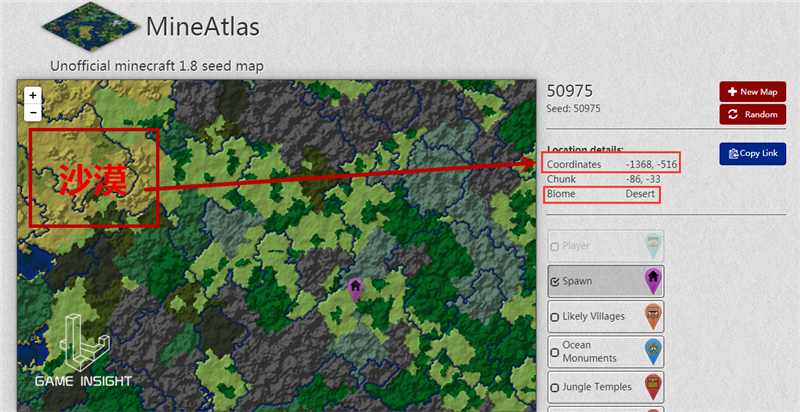Viewport: 800px width, 412px height.
Task: Select chunk value -86, -33
Action: pyautogui.click(x=643, y=179)
